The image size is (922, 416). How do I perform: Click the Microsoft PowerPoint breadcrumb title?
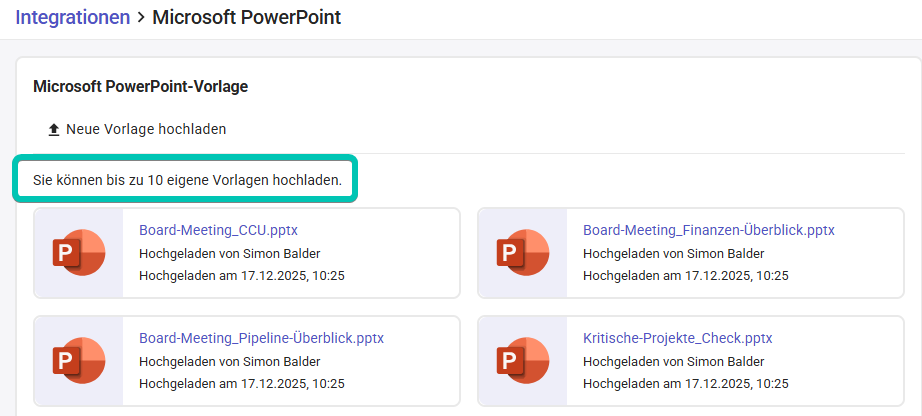point(246,17)
